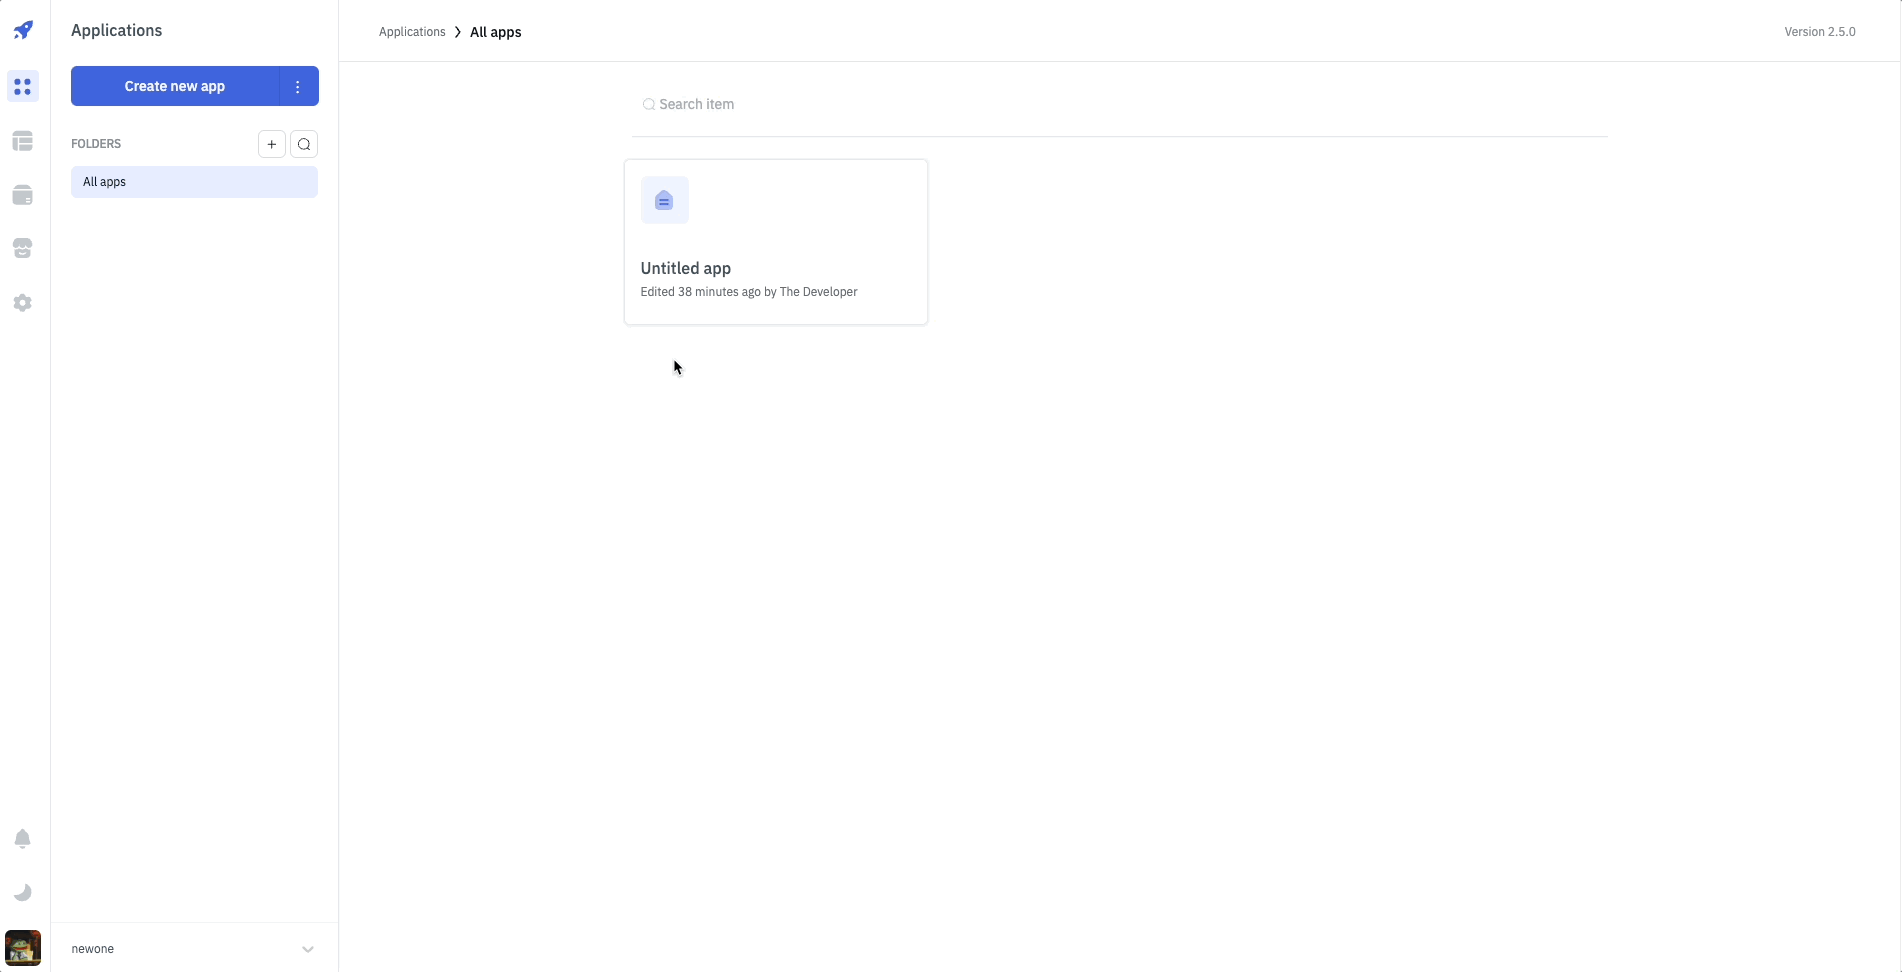1902x972 pixels.
Task: Open the Marketplace icon in sidebar
Action: coord(23,248)
